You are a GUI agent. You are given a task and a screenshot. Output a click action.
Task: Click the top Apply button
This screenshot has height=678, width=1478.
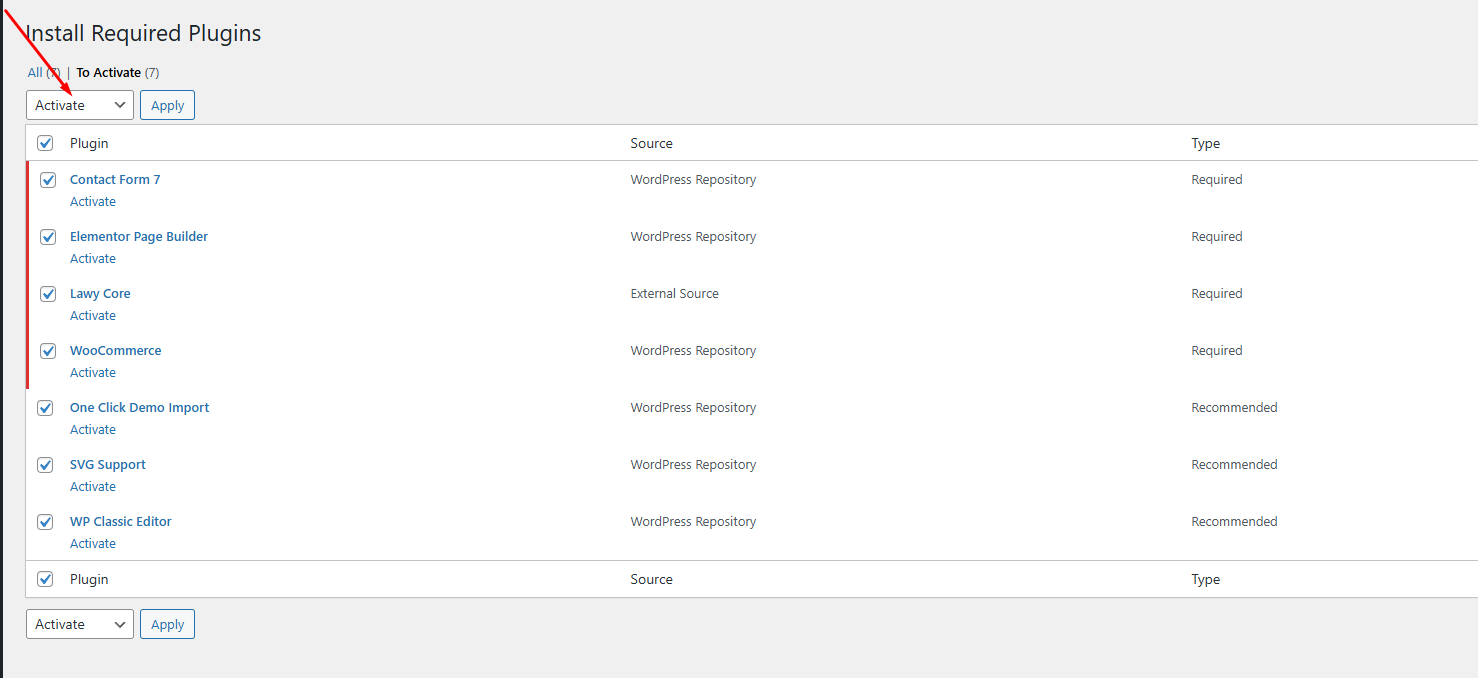click(x=167, y=105)
